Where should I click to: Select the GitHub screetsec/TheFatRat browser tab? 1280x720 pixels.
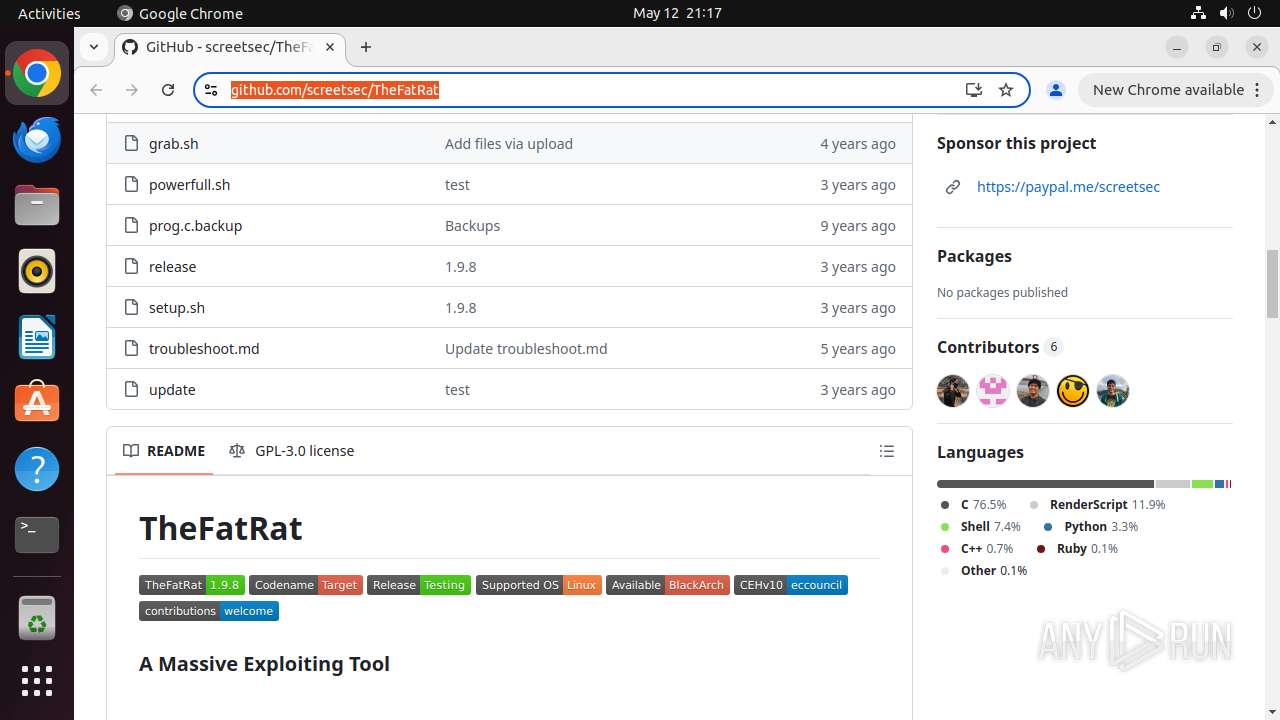coord(228,47)
